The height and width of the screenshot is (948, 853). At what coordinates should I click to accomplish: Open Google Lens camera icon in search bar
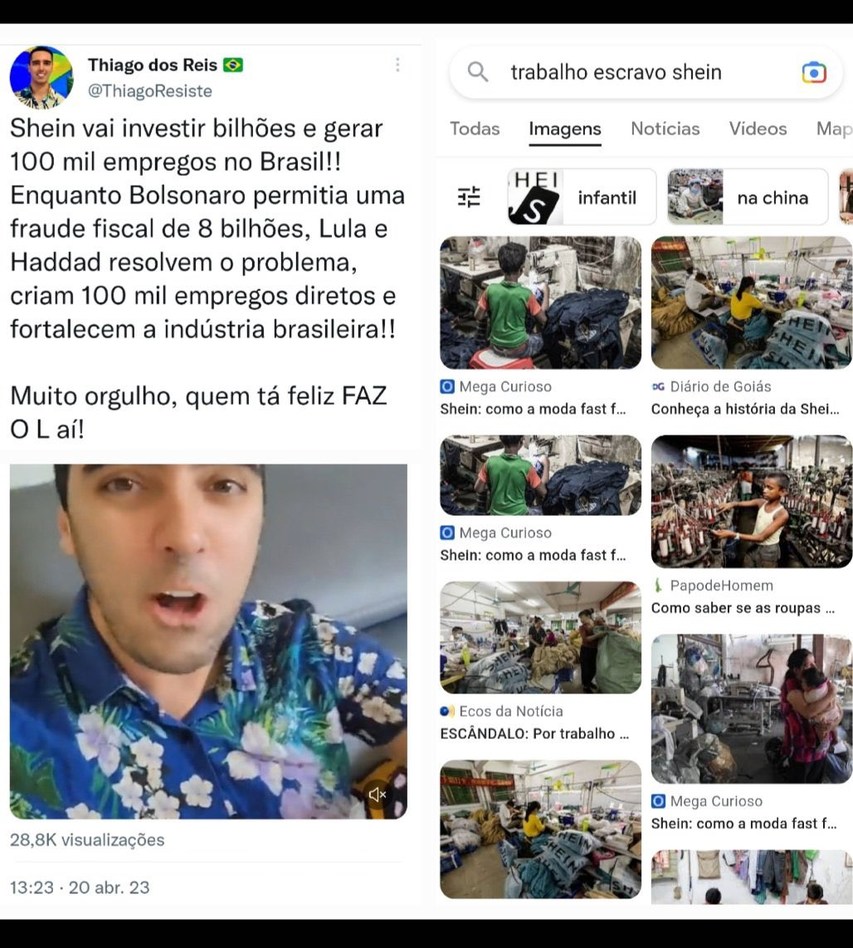[814, 73]
